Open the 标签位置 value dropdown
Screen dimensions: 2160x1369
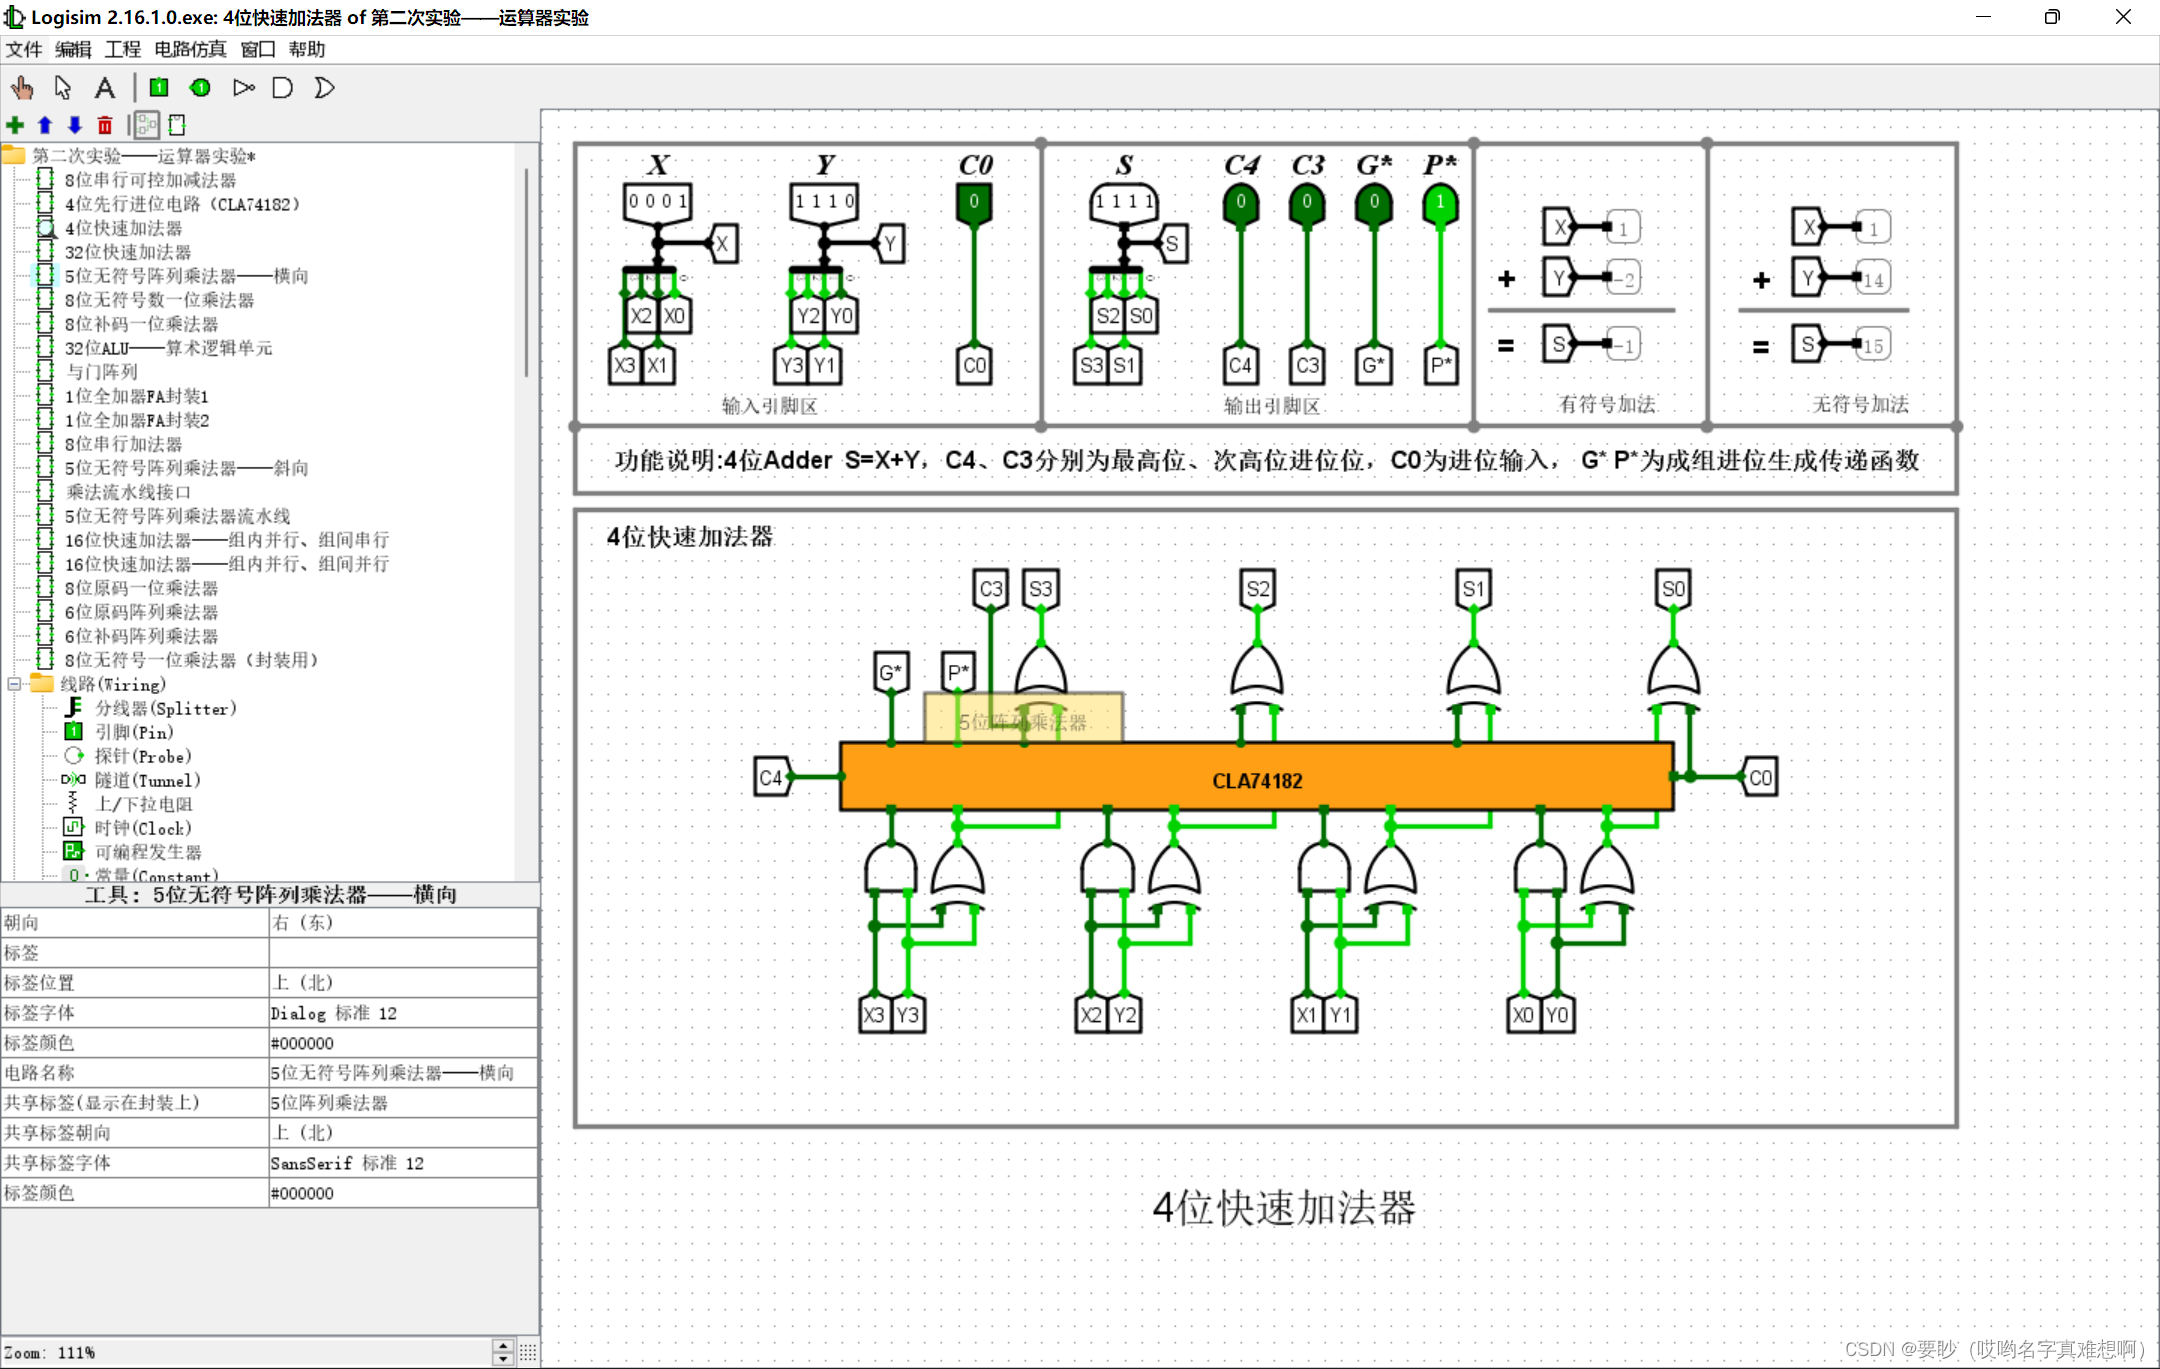click(x=402, y=983)
